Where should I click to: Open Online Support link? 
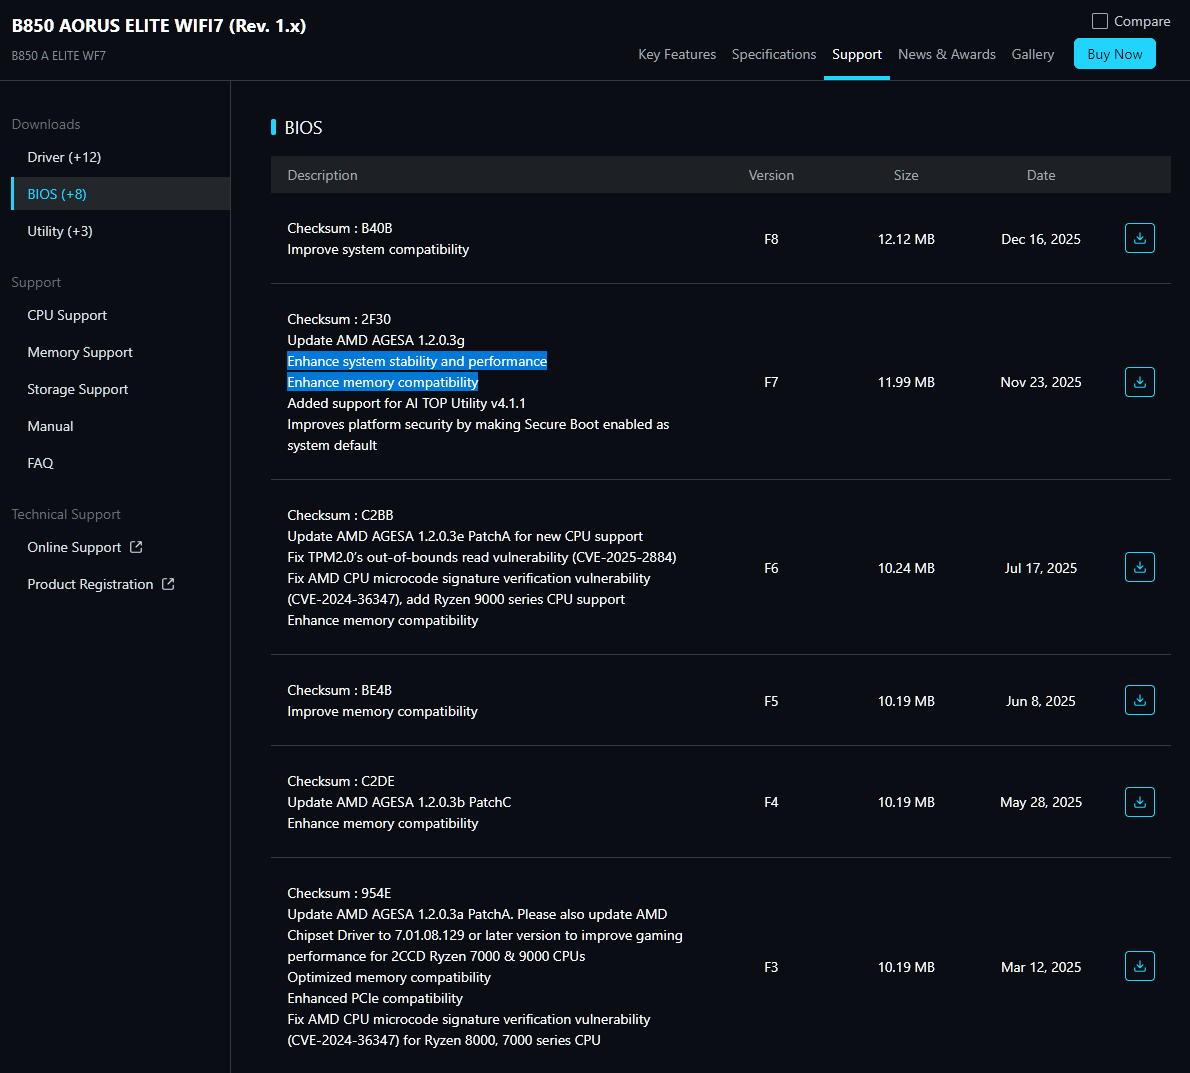point(74,547)
